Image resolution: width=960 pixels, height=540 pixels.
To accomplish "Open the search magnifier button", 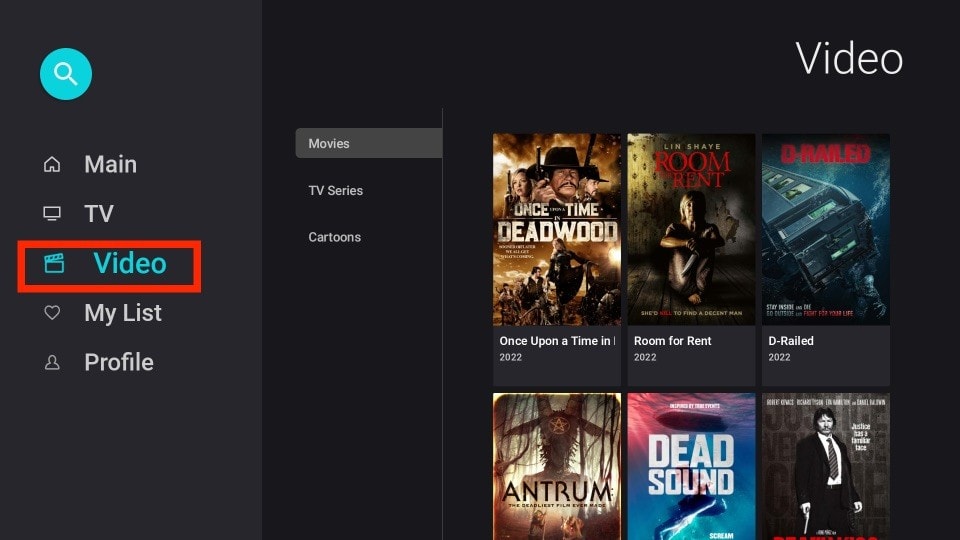I will (x=66, y=74).
